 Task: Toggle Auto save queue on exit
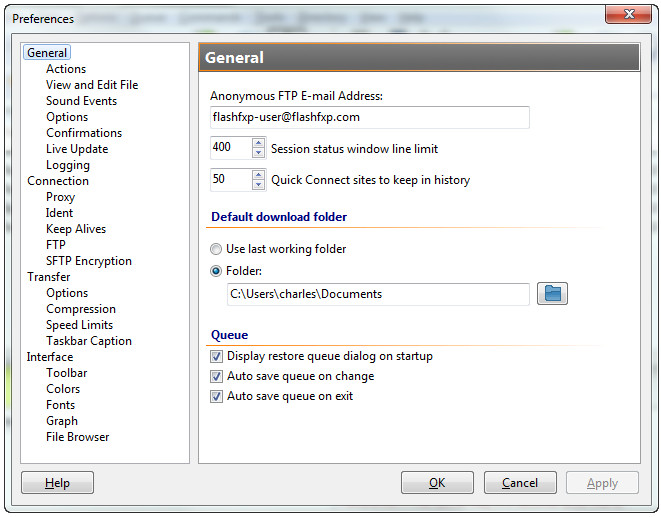tap(216, 396)
